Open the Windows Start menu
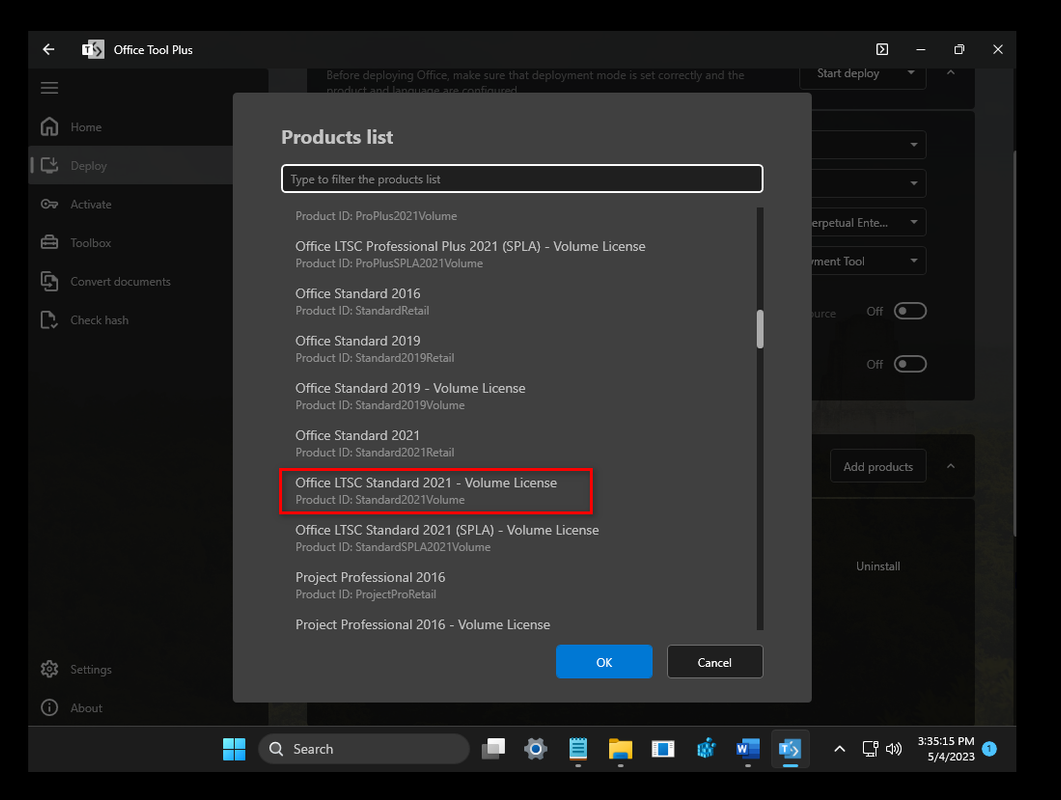Viewport: 1061px width, 800px height. (234, 749)
